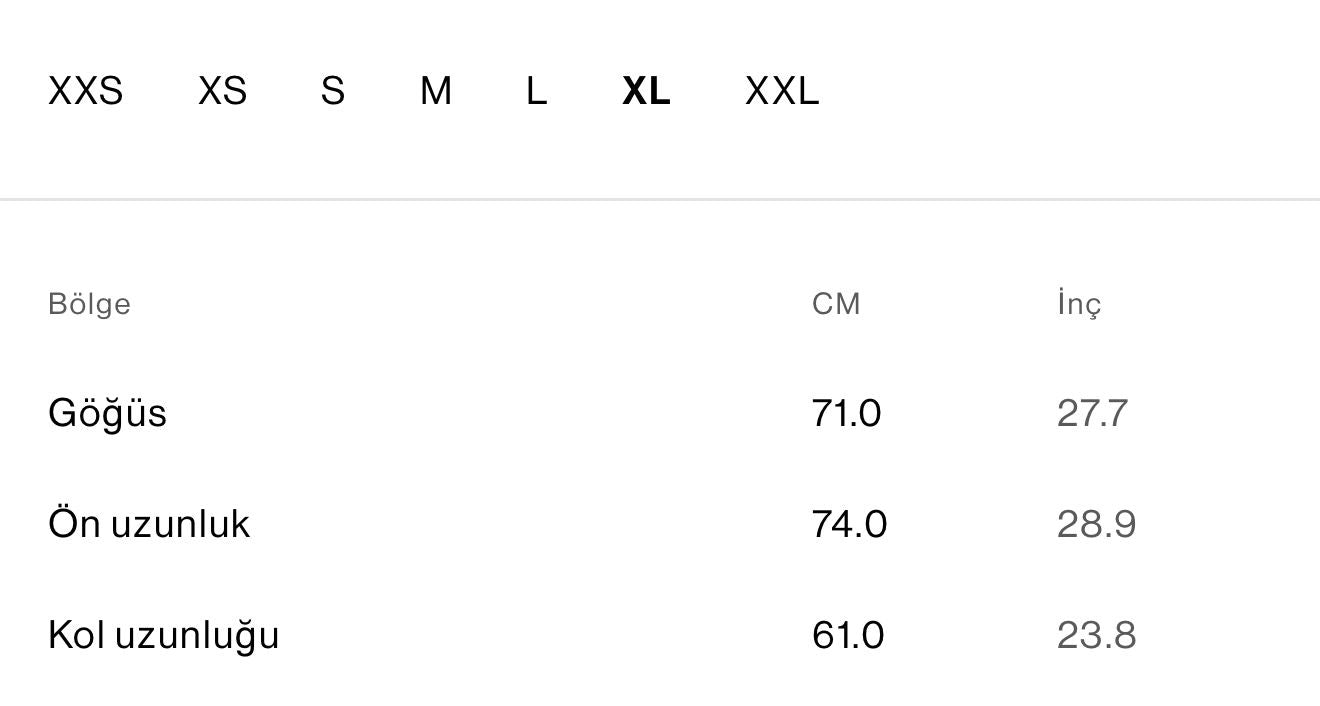Switch to size XS
1320x706 pixels.
(222, 91)
